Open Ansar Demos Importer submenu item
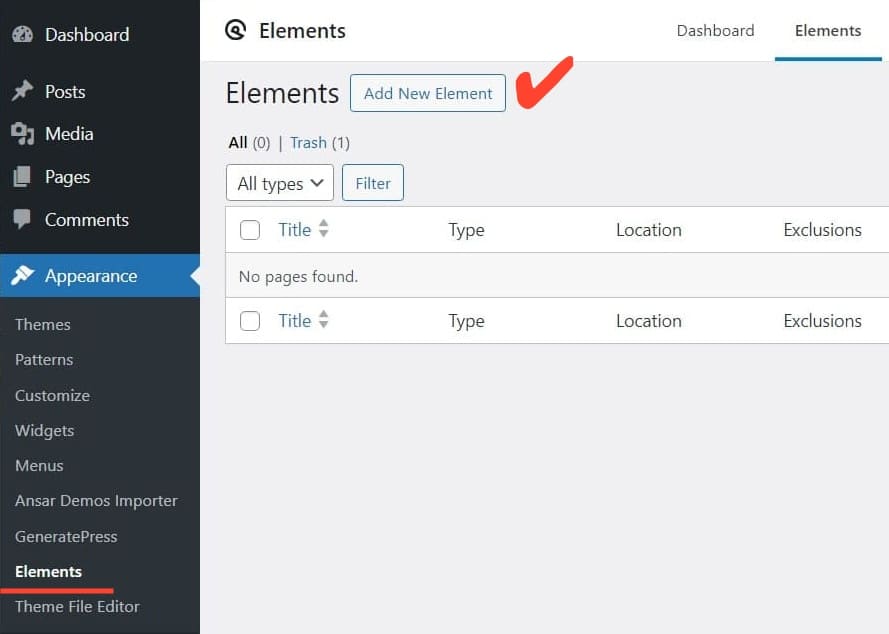 [x=96, y=501]
